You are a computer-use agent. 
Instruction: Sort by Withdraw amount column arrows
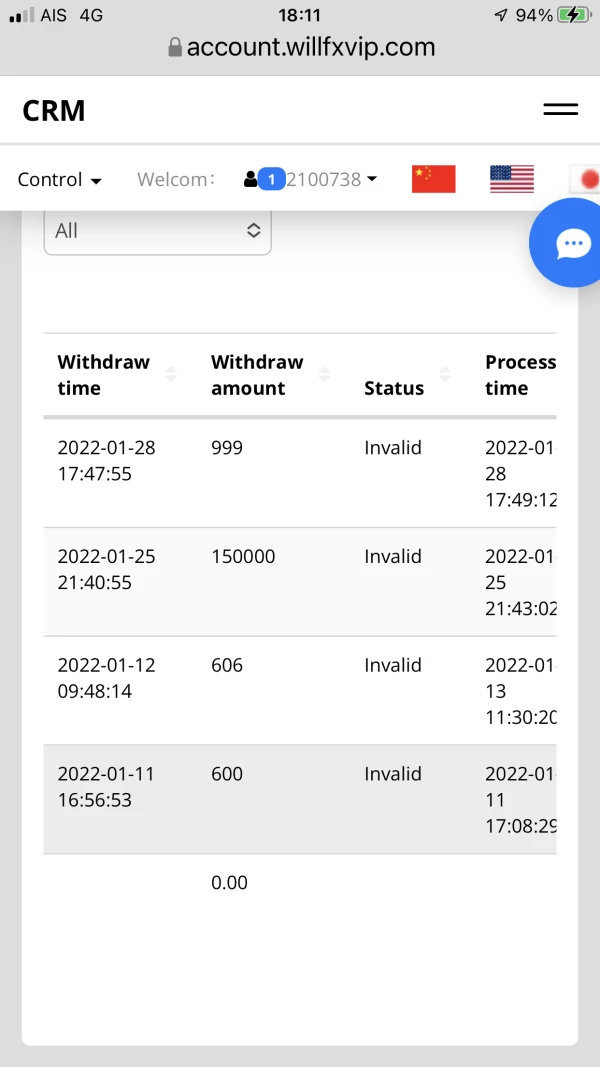pyautogui.click(x=324, y=375)
